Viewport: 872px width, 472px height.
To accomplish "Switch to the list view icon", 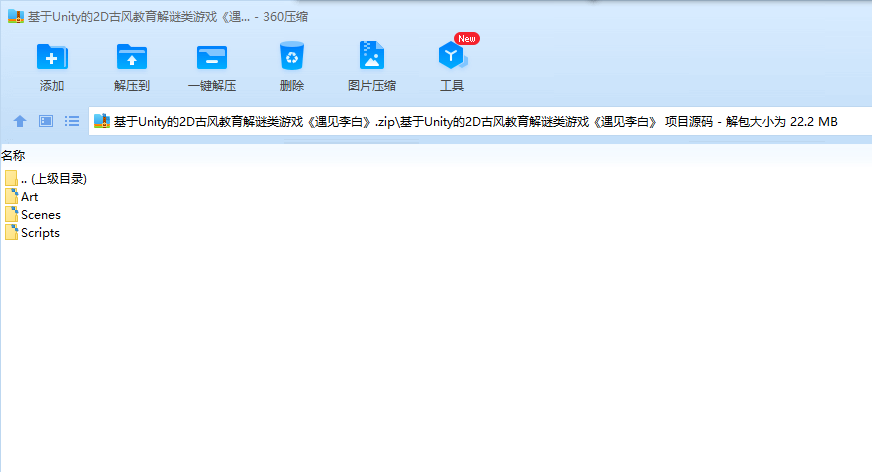I will click(72, 121).
